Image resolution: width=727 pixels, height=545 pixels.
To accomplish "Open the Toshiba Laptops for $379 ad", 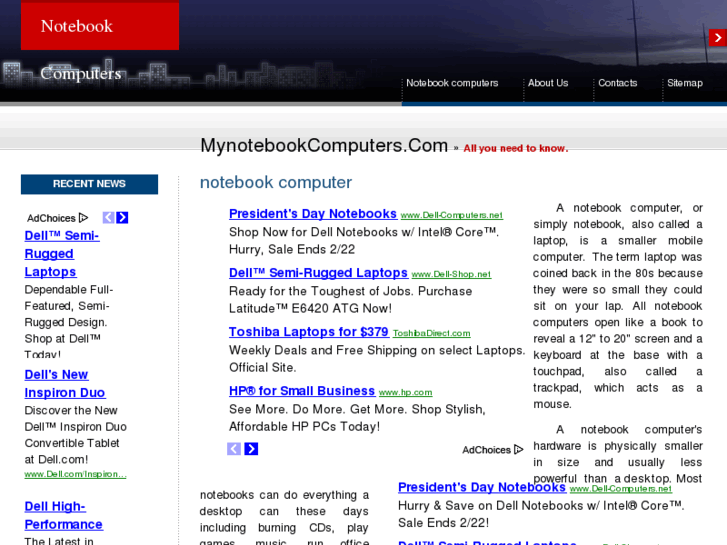I will (308, 332).
